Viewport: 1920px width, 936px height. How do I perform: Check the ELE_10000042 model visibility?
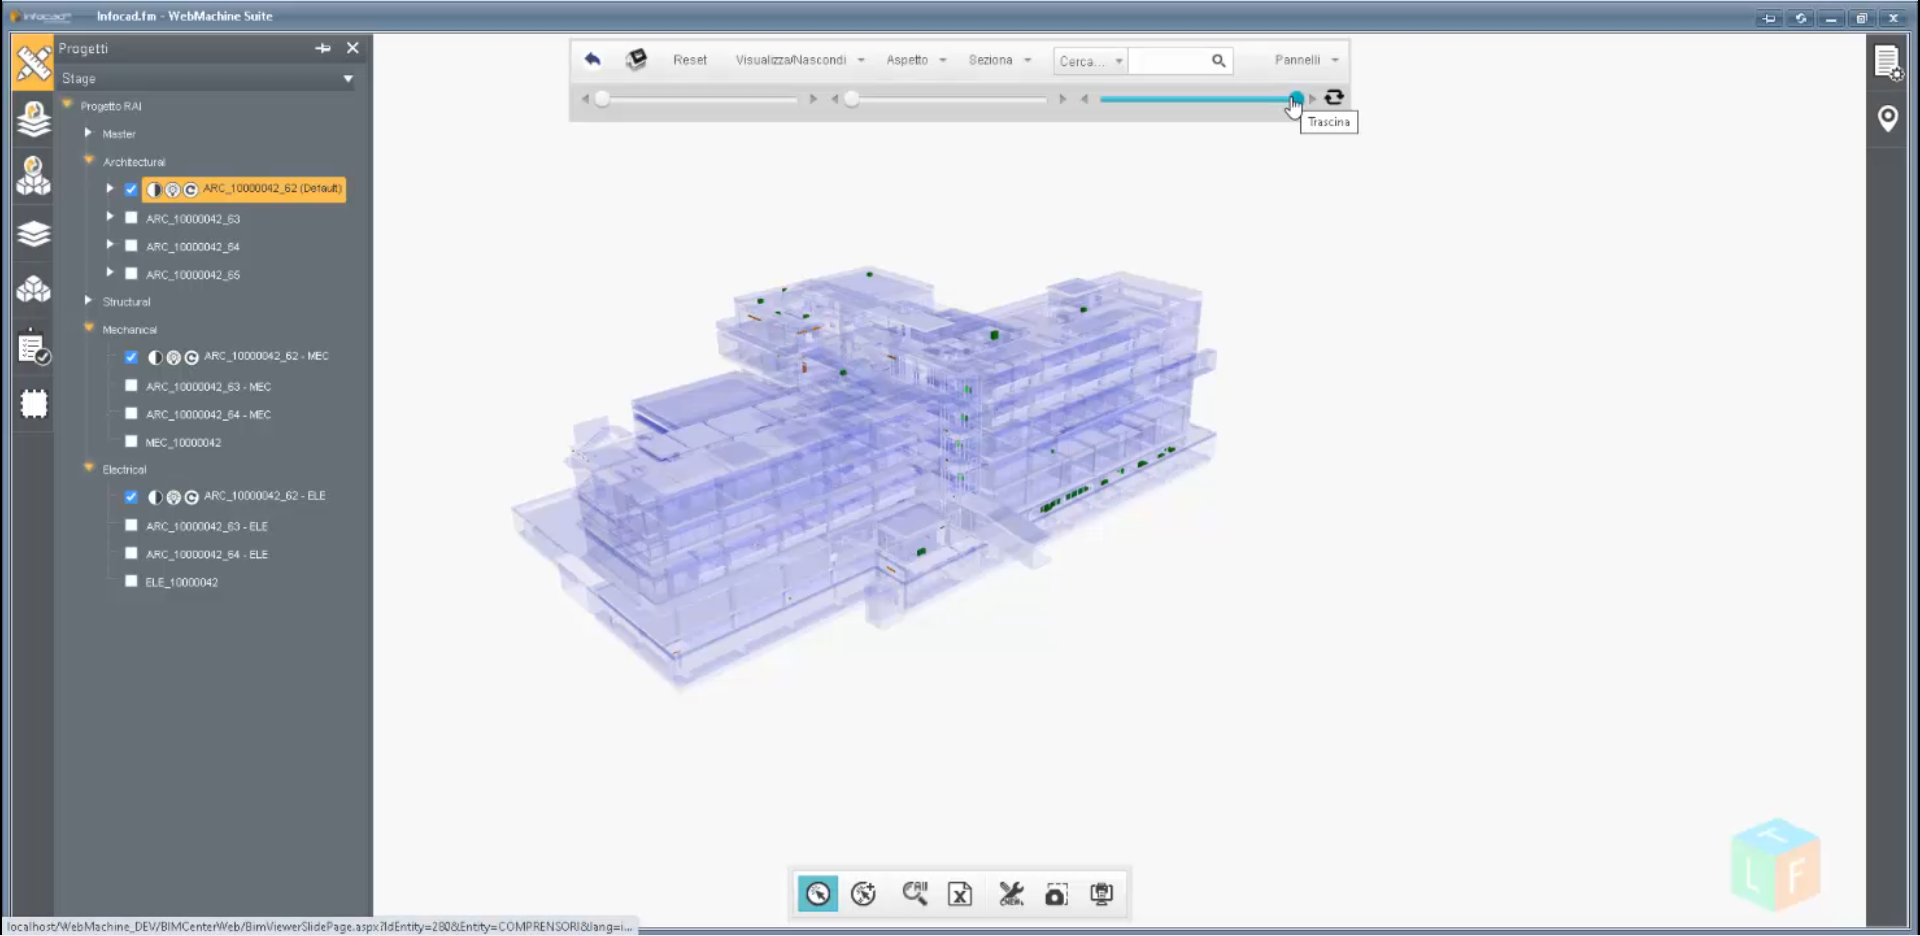click(131, 580)
